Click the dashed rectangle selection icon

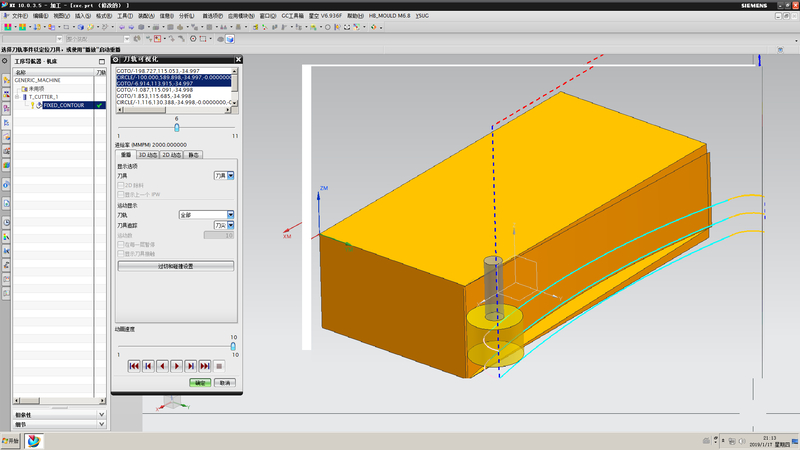click(203, 39)
